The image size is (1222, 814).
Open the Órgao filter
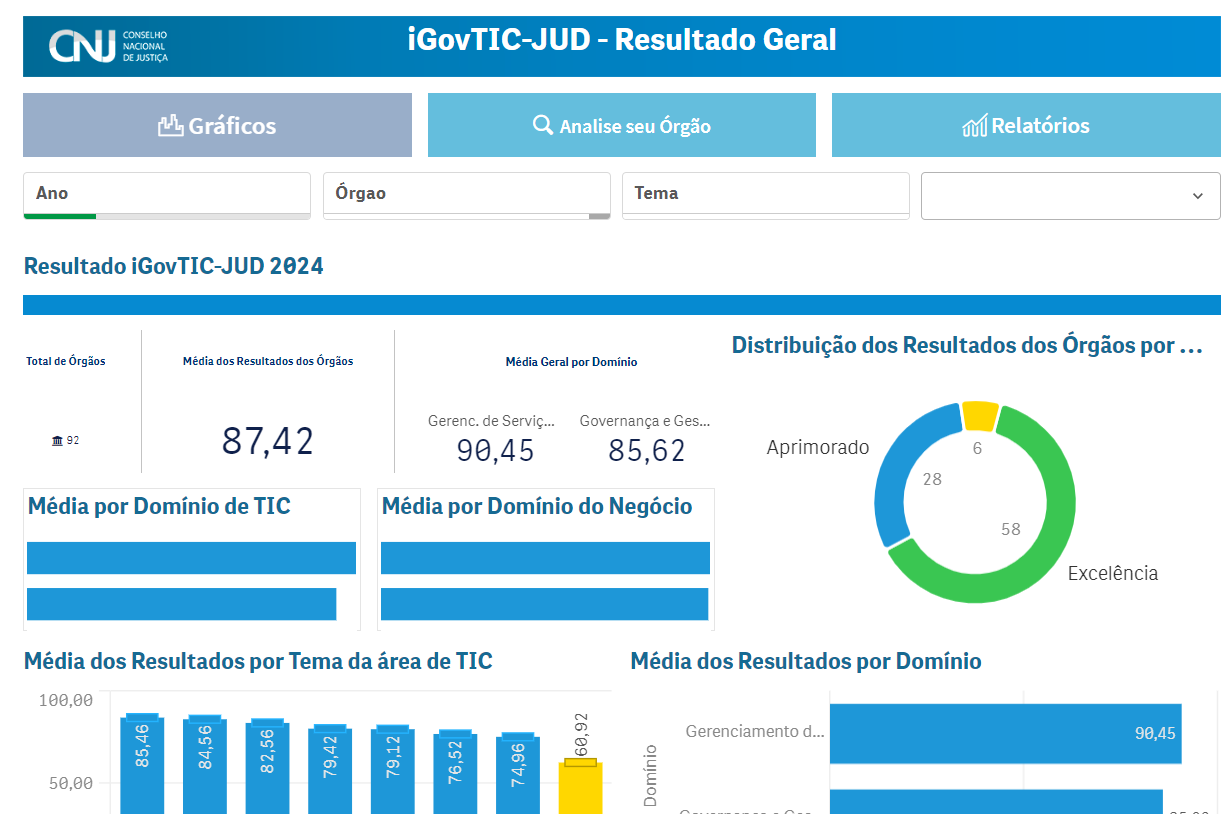[467, 195]
